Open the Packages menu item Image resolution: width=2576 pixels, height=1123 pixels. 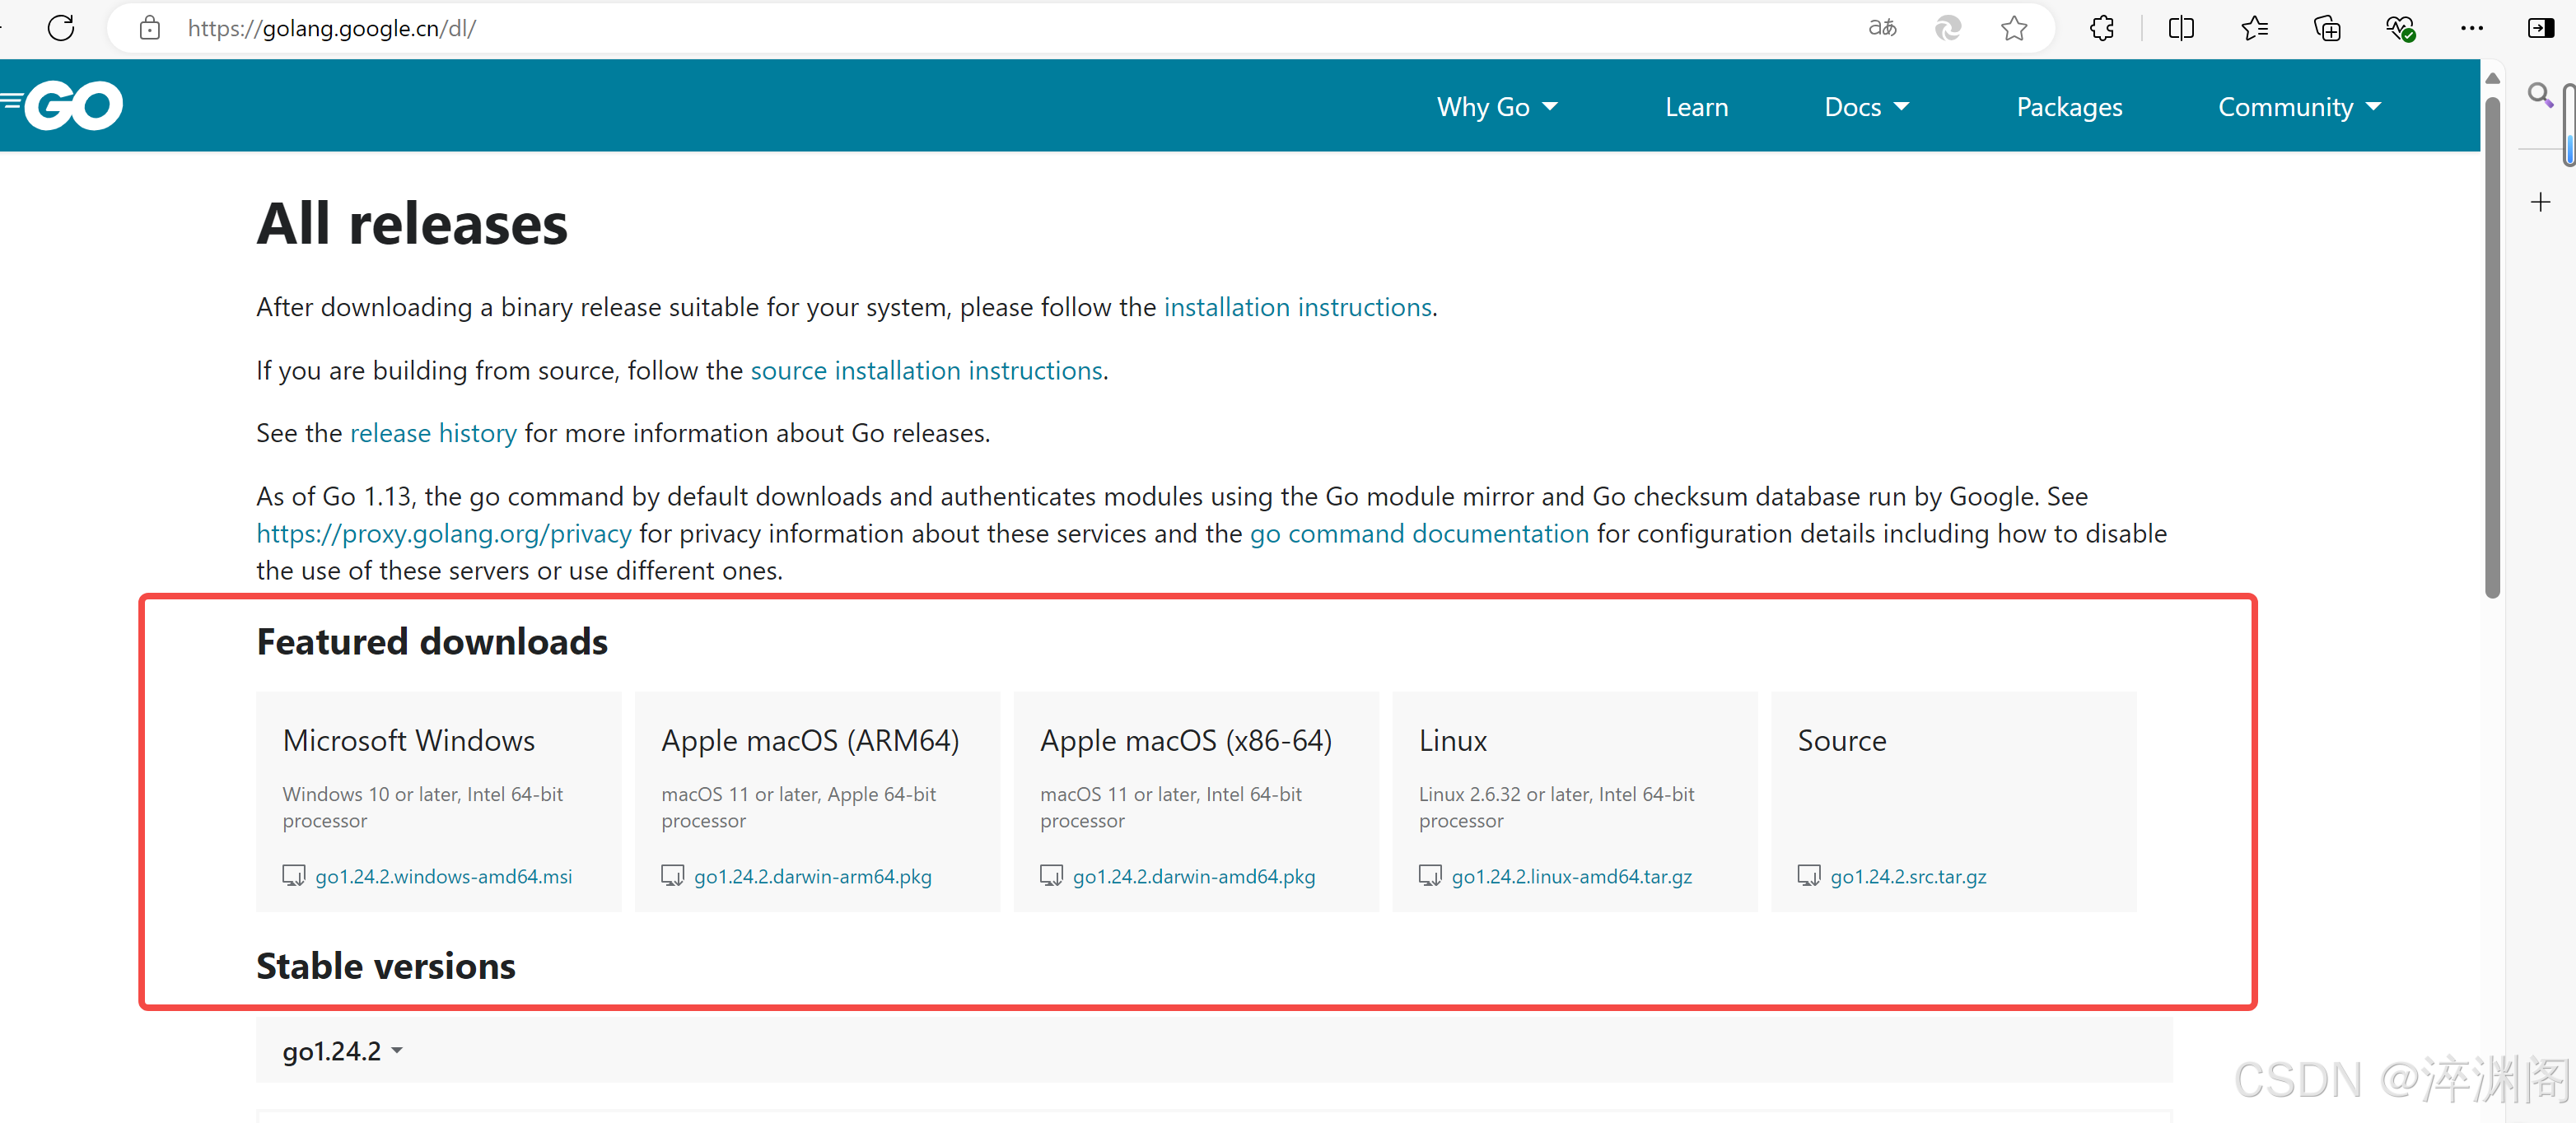pos(2069,107)
